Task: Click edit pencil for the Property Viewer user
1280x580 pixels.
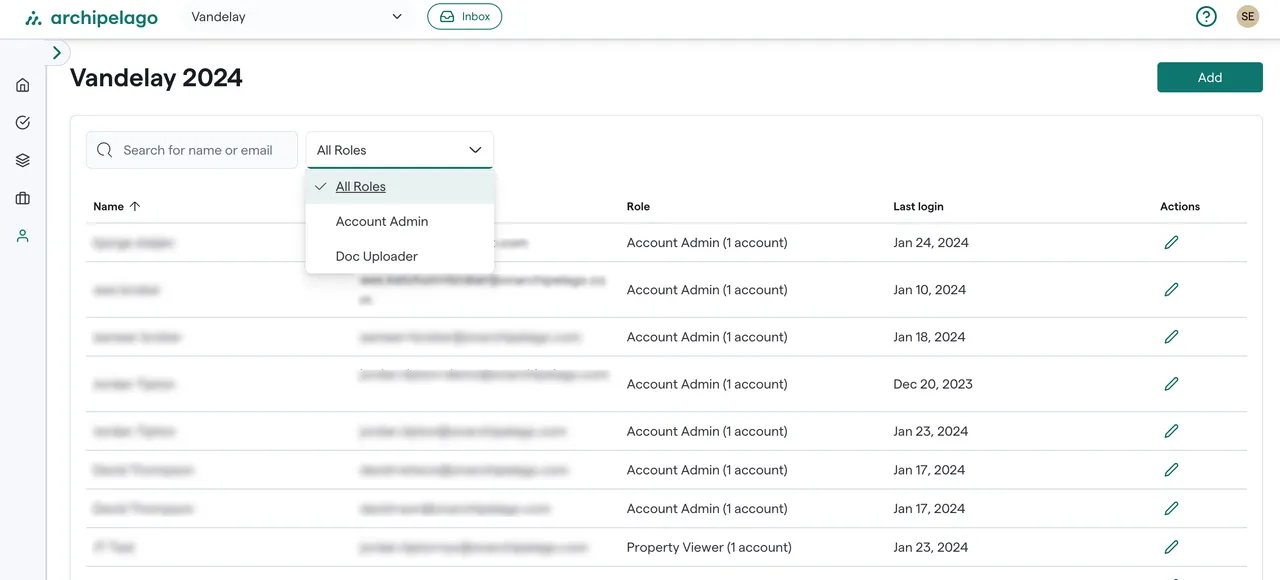Action: click(1171, 547)
